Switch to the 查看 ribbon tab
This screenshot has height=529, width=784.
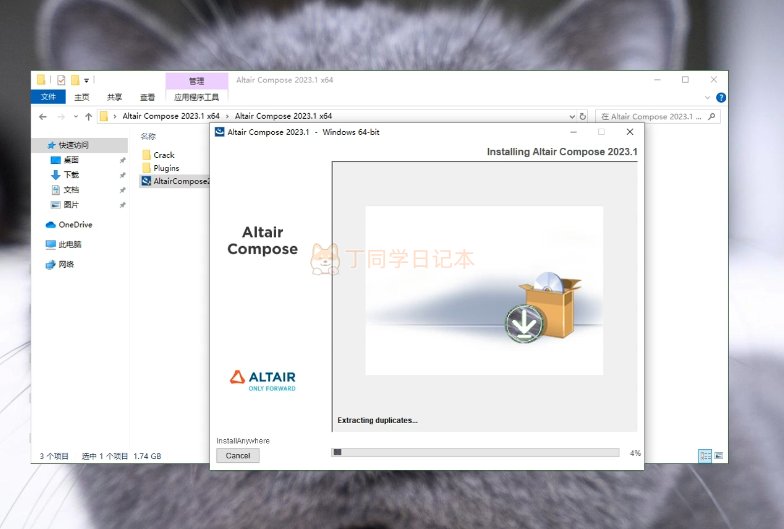tap(147, 97)
